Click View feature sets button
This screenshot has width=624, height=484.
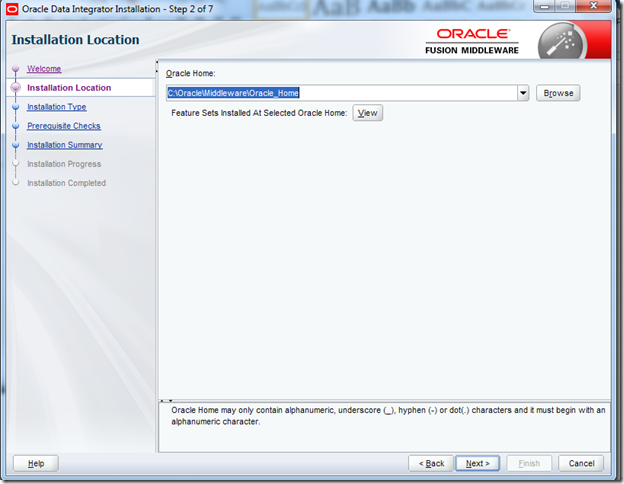(367, 113)
